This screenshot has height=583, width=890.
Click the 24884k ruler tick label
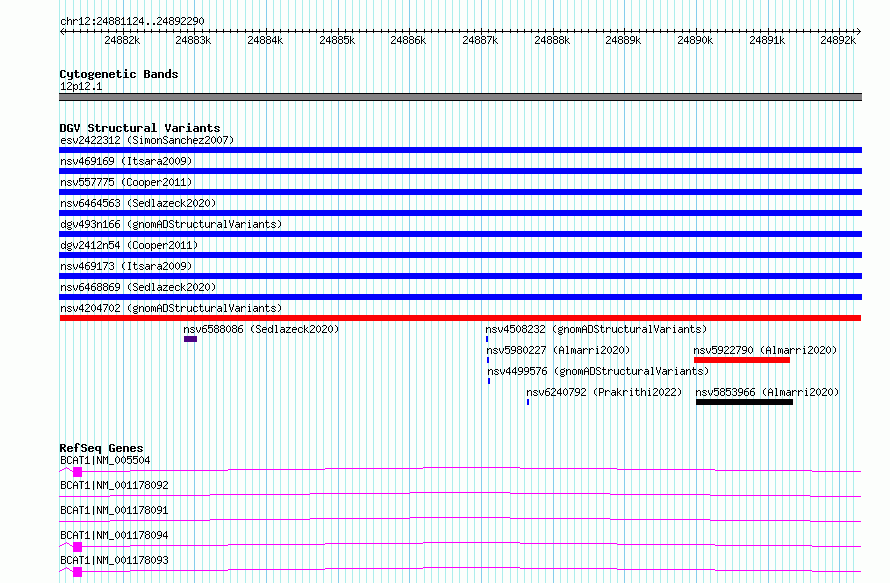(265, 40)
